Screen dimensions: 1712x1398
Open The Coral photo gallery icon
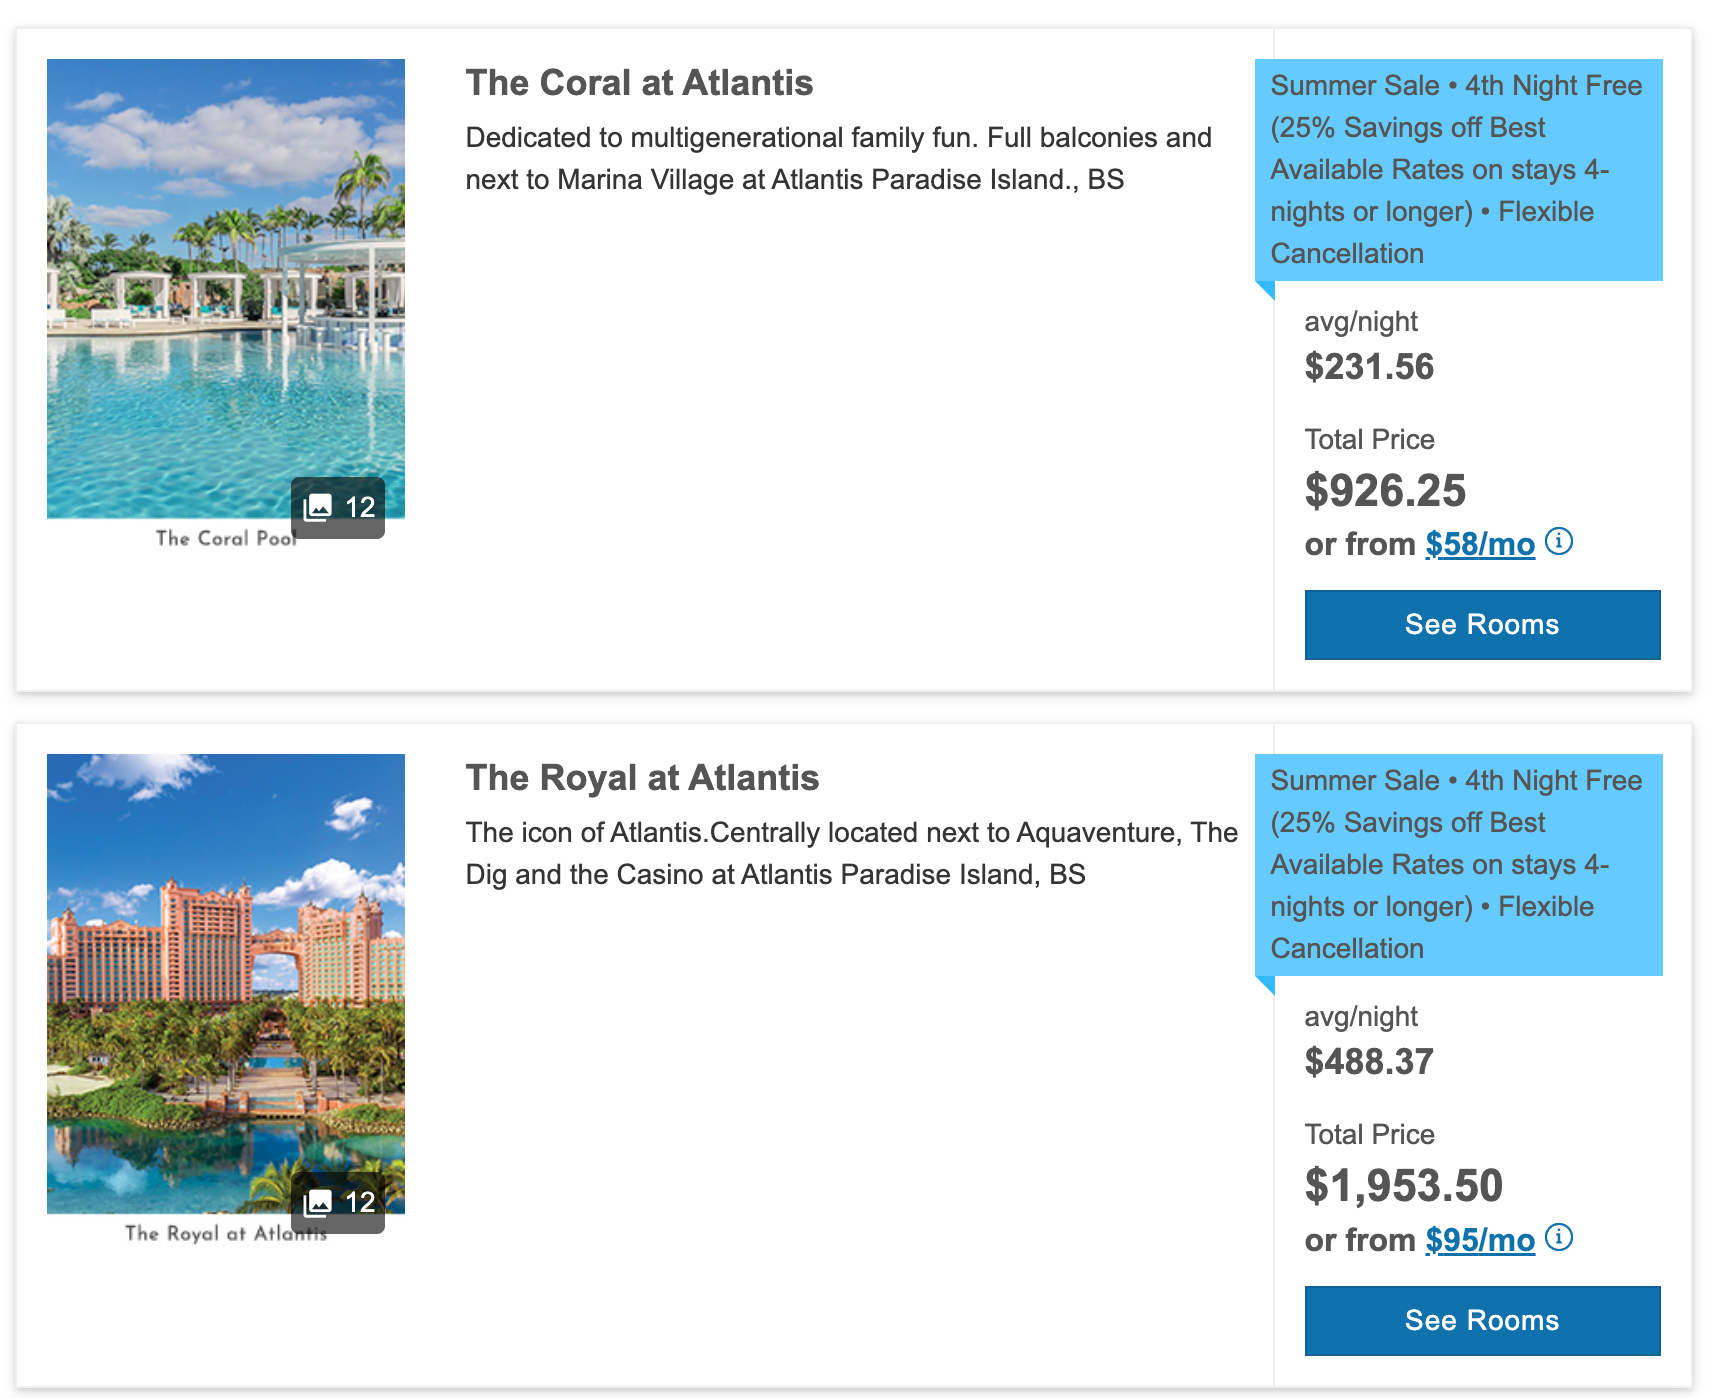click(x=338, y=507)
